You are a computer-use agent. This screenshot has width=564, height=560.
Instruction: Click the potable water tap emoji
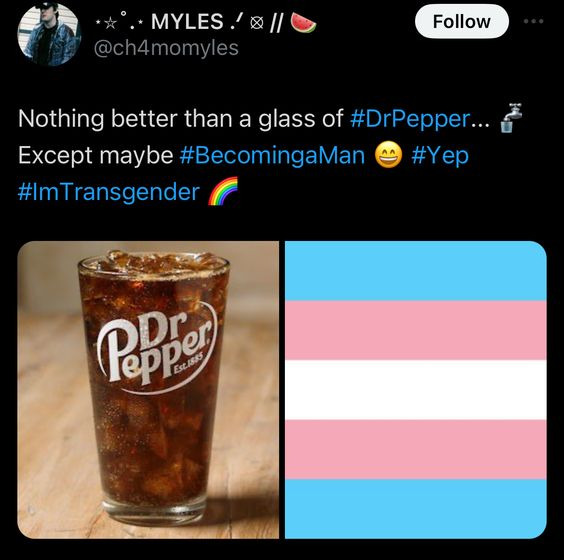tap(511, 118)
